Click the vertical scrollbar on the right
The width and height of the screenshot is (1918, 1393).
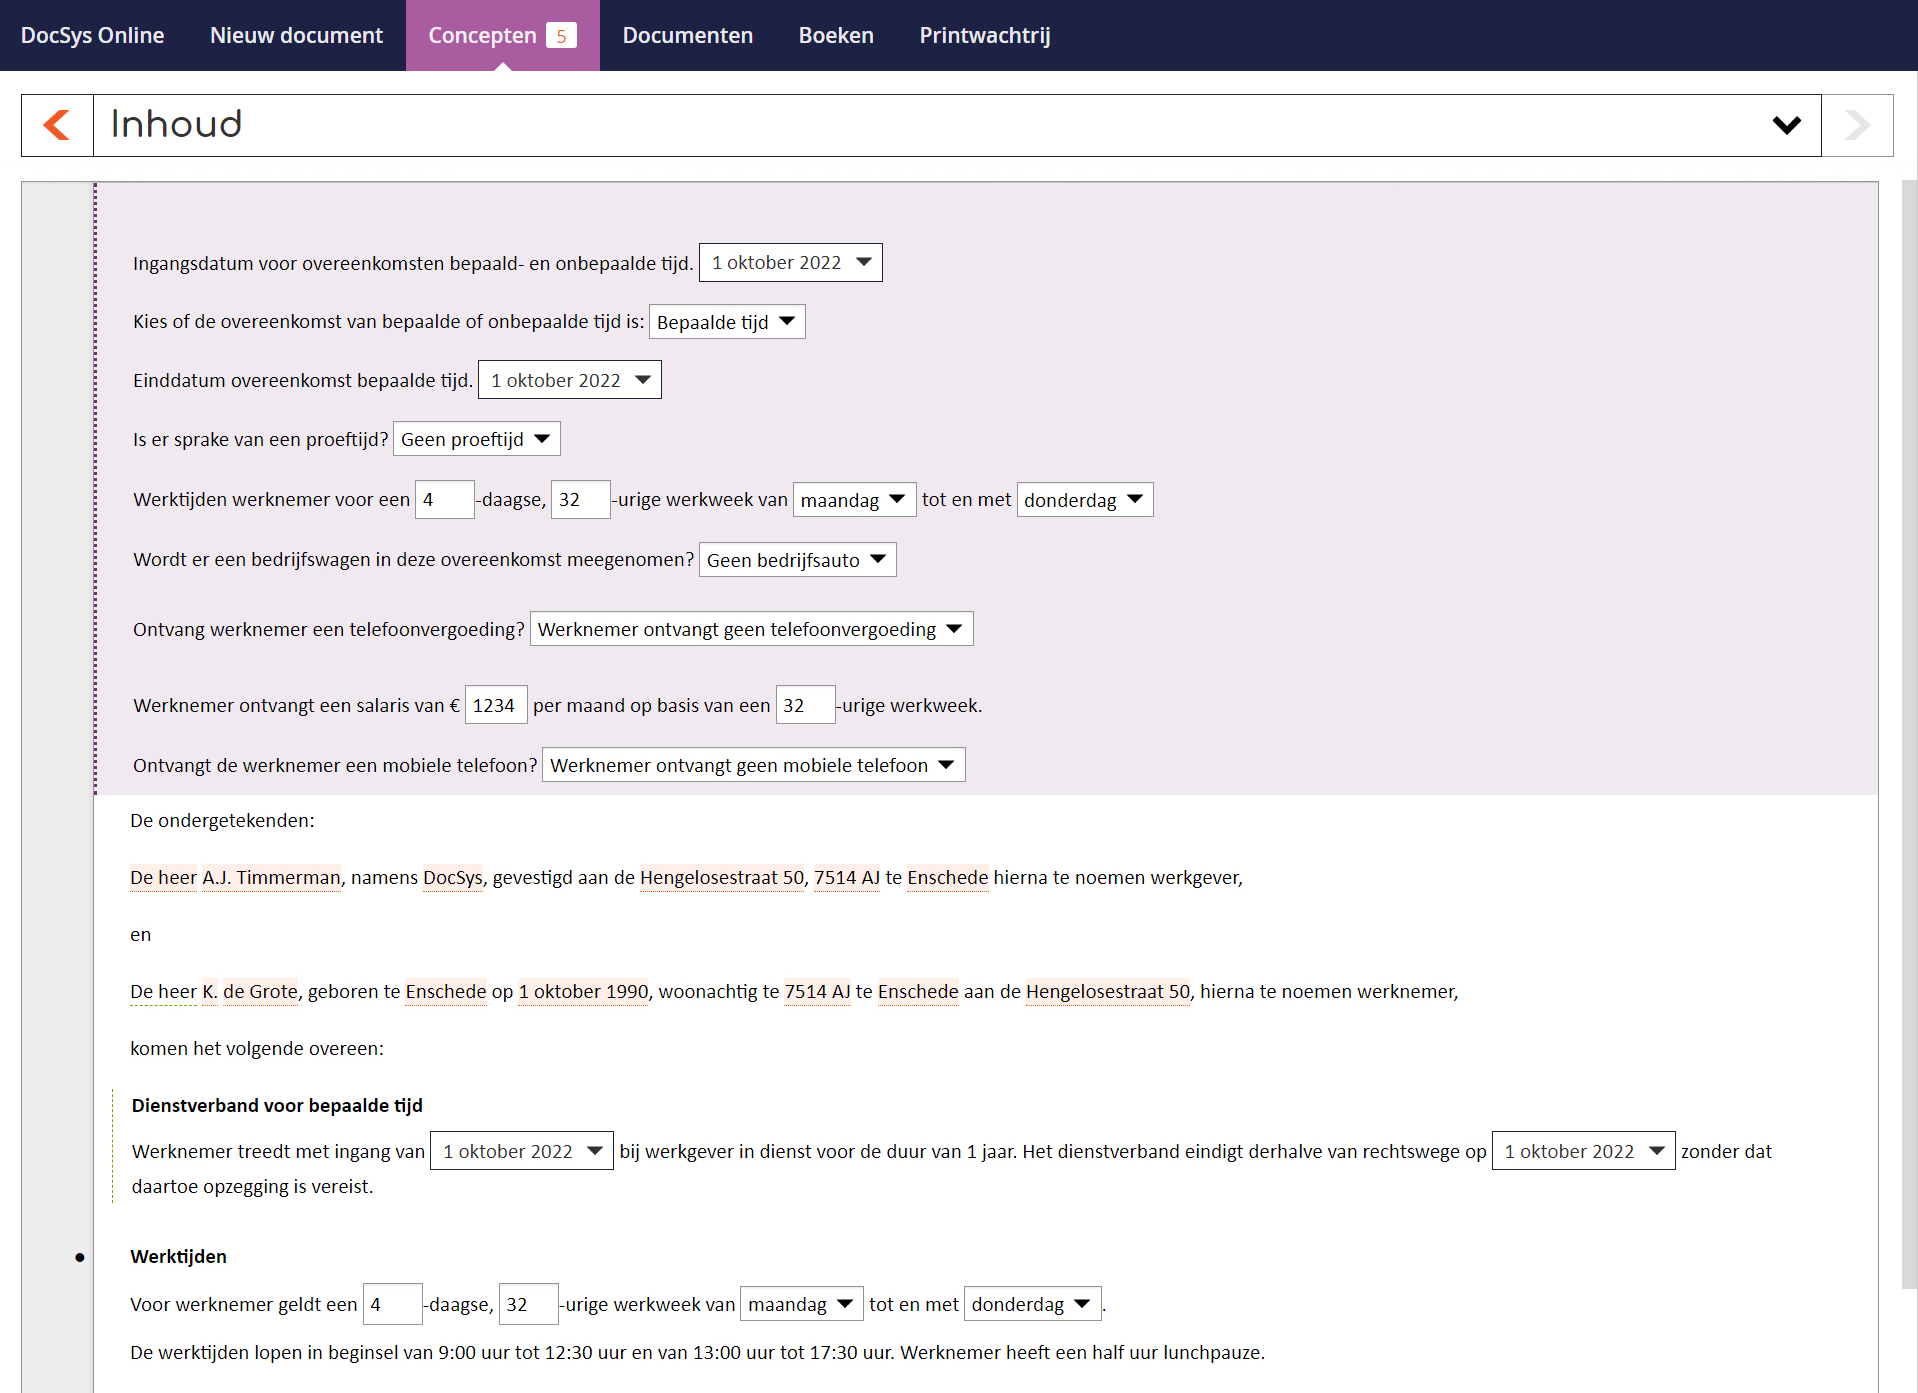tap(1908, 700)
